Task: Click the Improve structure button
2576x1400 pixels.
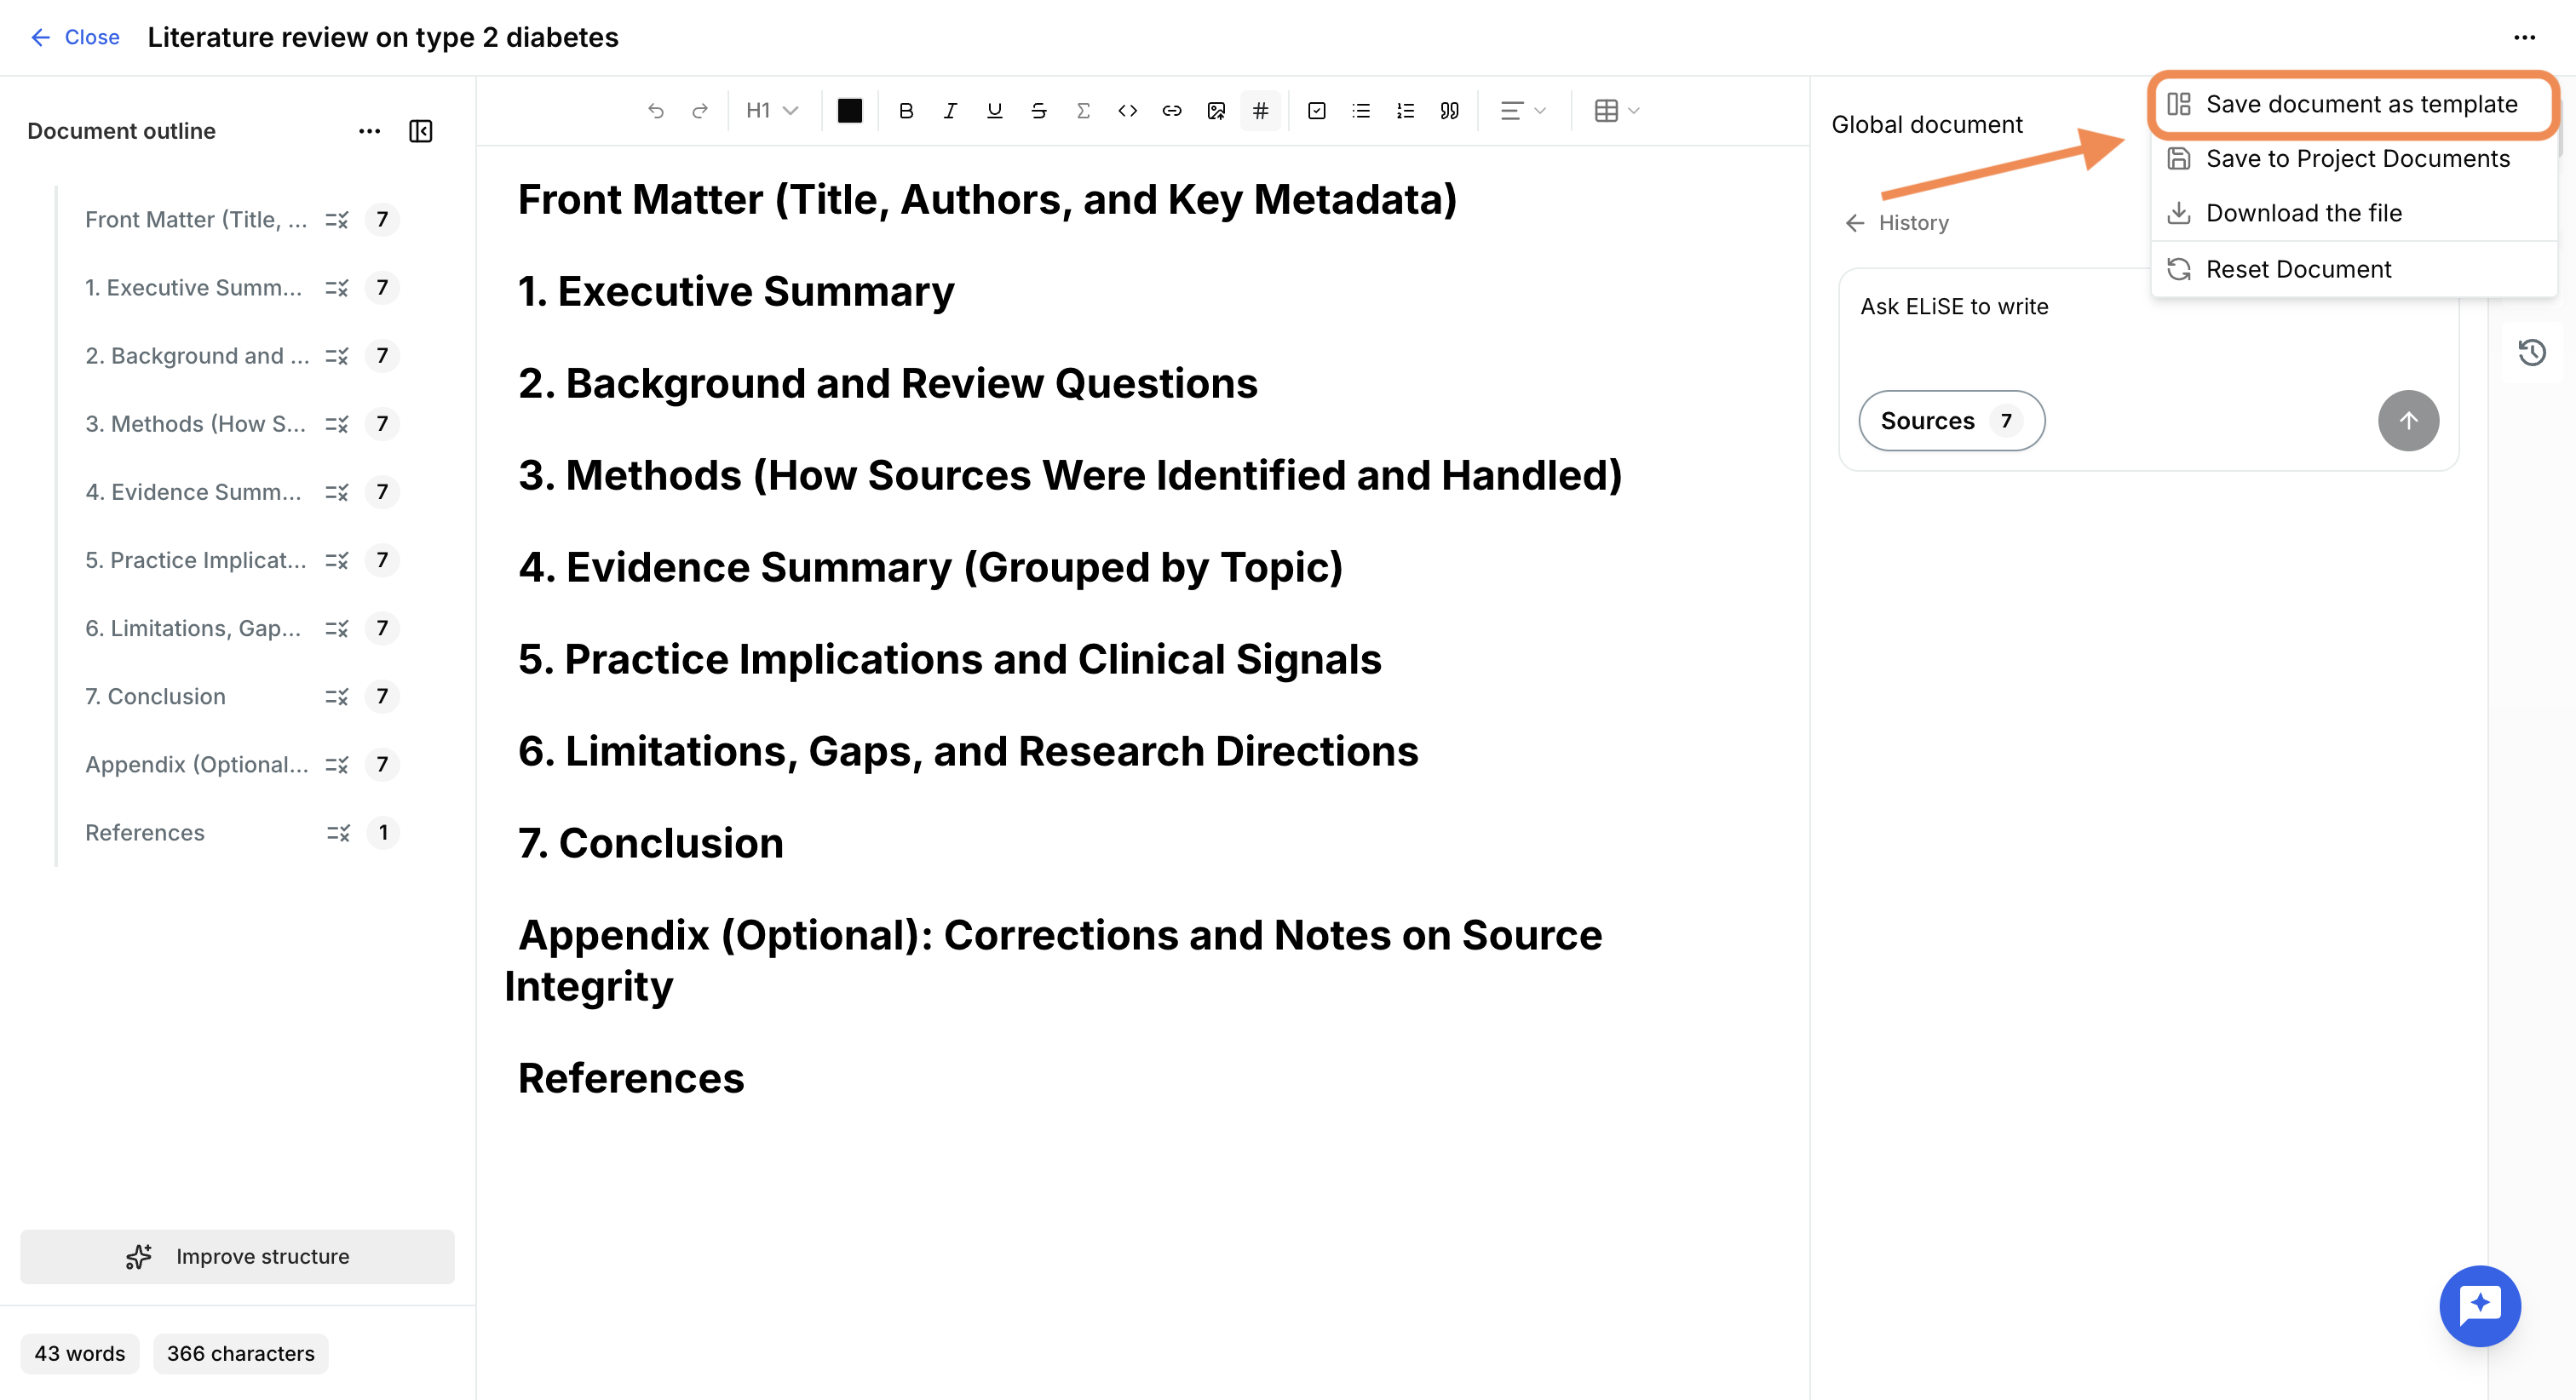Action: 237,1256
